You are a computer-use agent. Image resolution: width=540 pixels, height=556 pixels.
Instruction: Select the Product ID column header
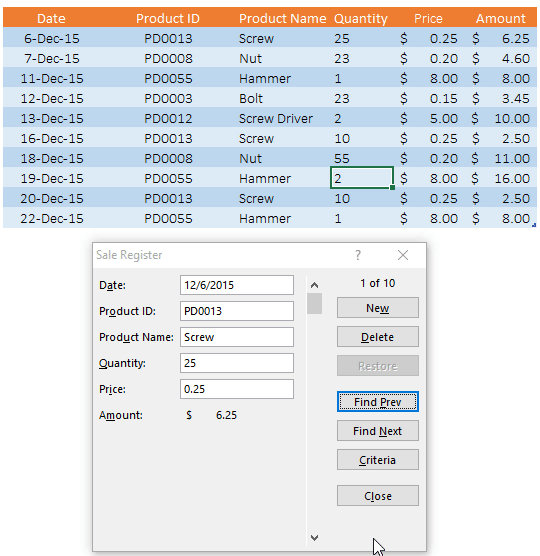(x=168, y=18)
